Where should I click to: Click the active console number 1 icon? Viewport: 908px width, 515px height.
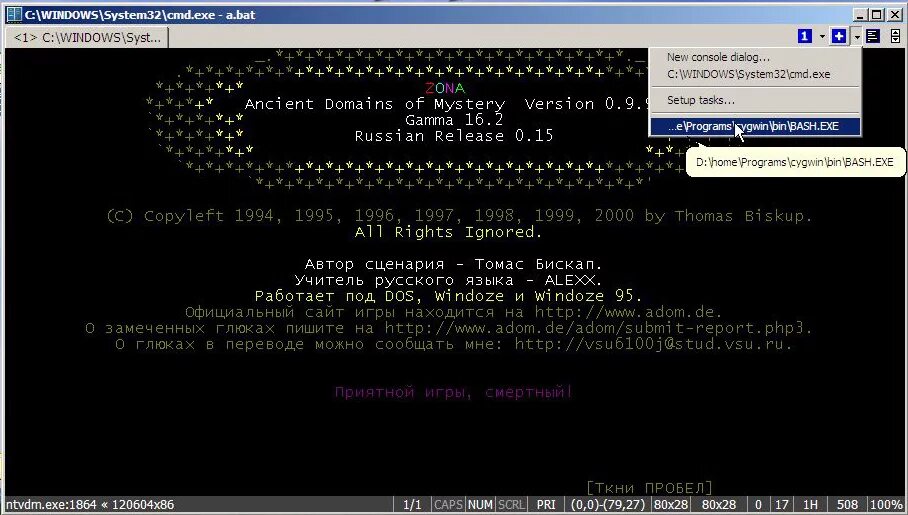point(804,36)
